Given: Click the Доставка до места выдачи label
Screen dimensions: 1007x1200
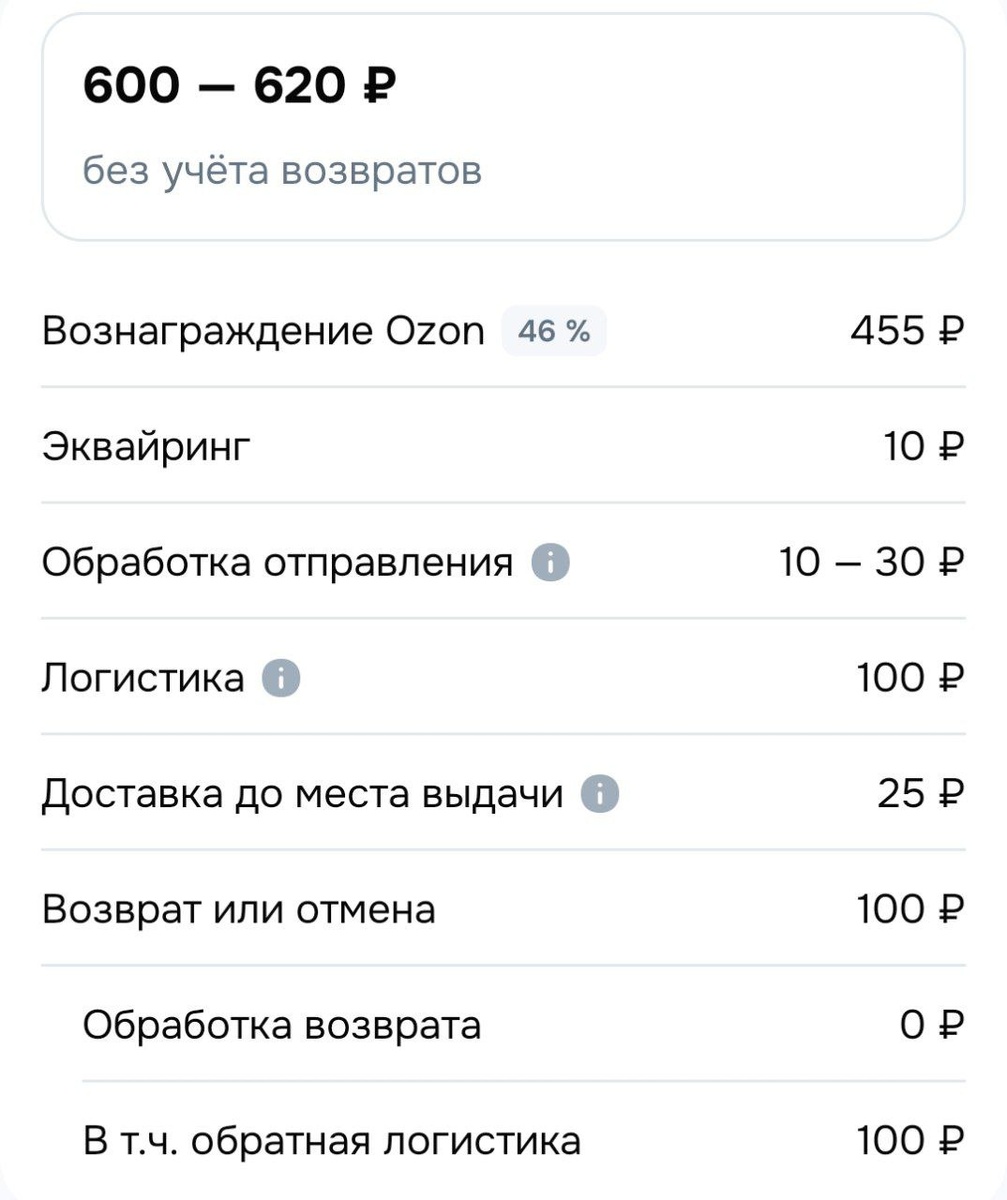Looking at the screenshot, I should pyautogui.click(x=302, y=795).
